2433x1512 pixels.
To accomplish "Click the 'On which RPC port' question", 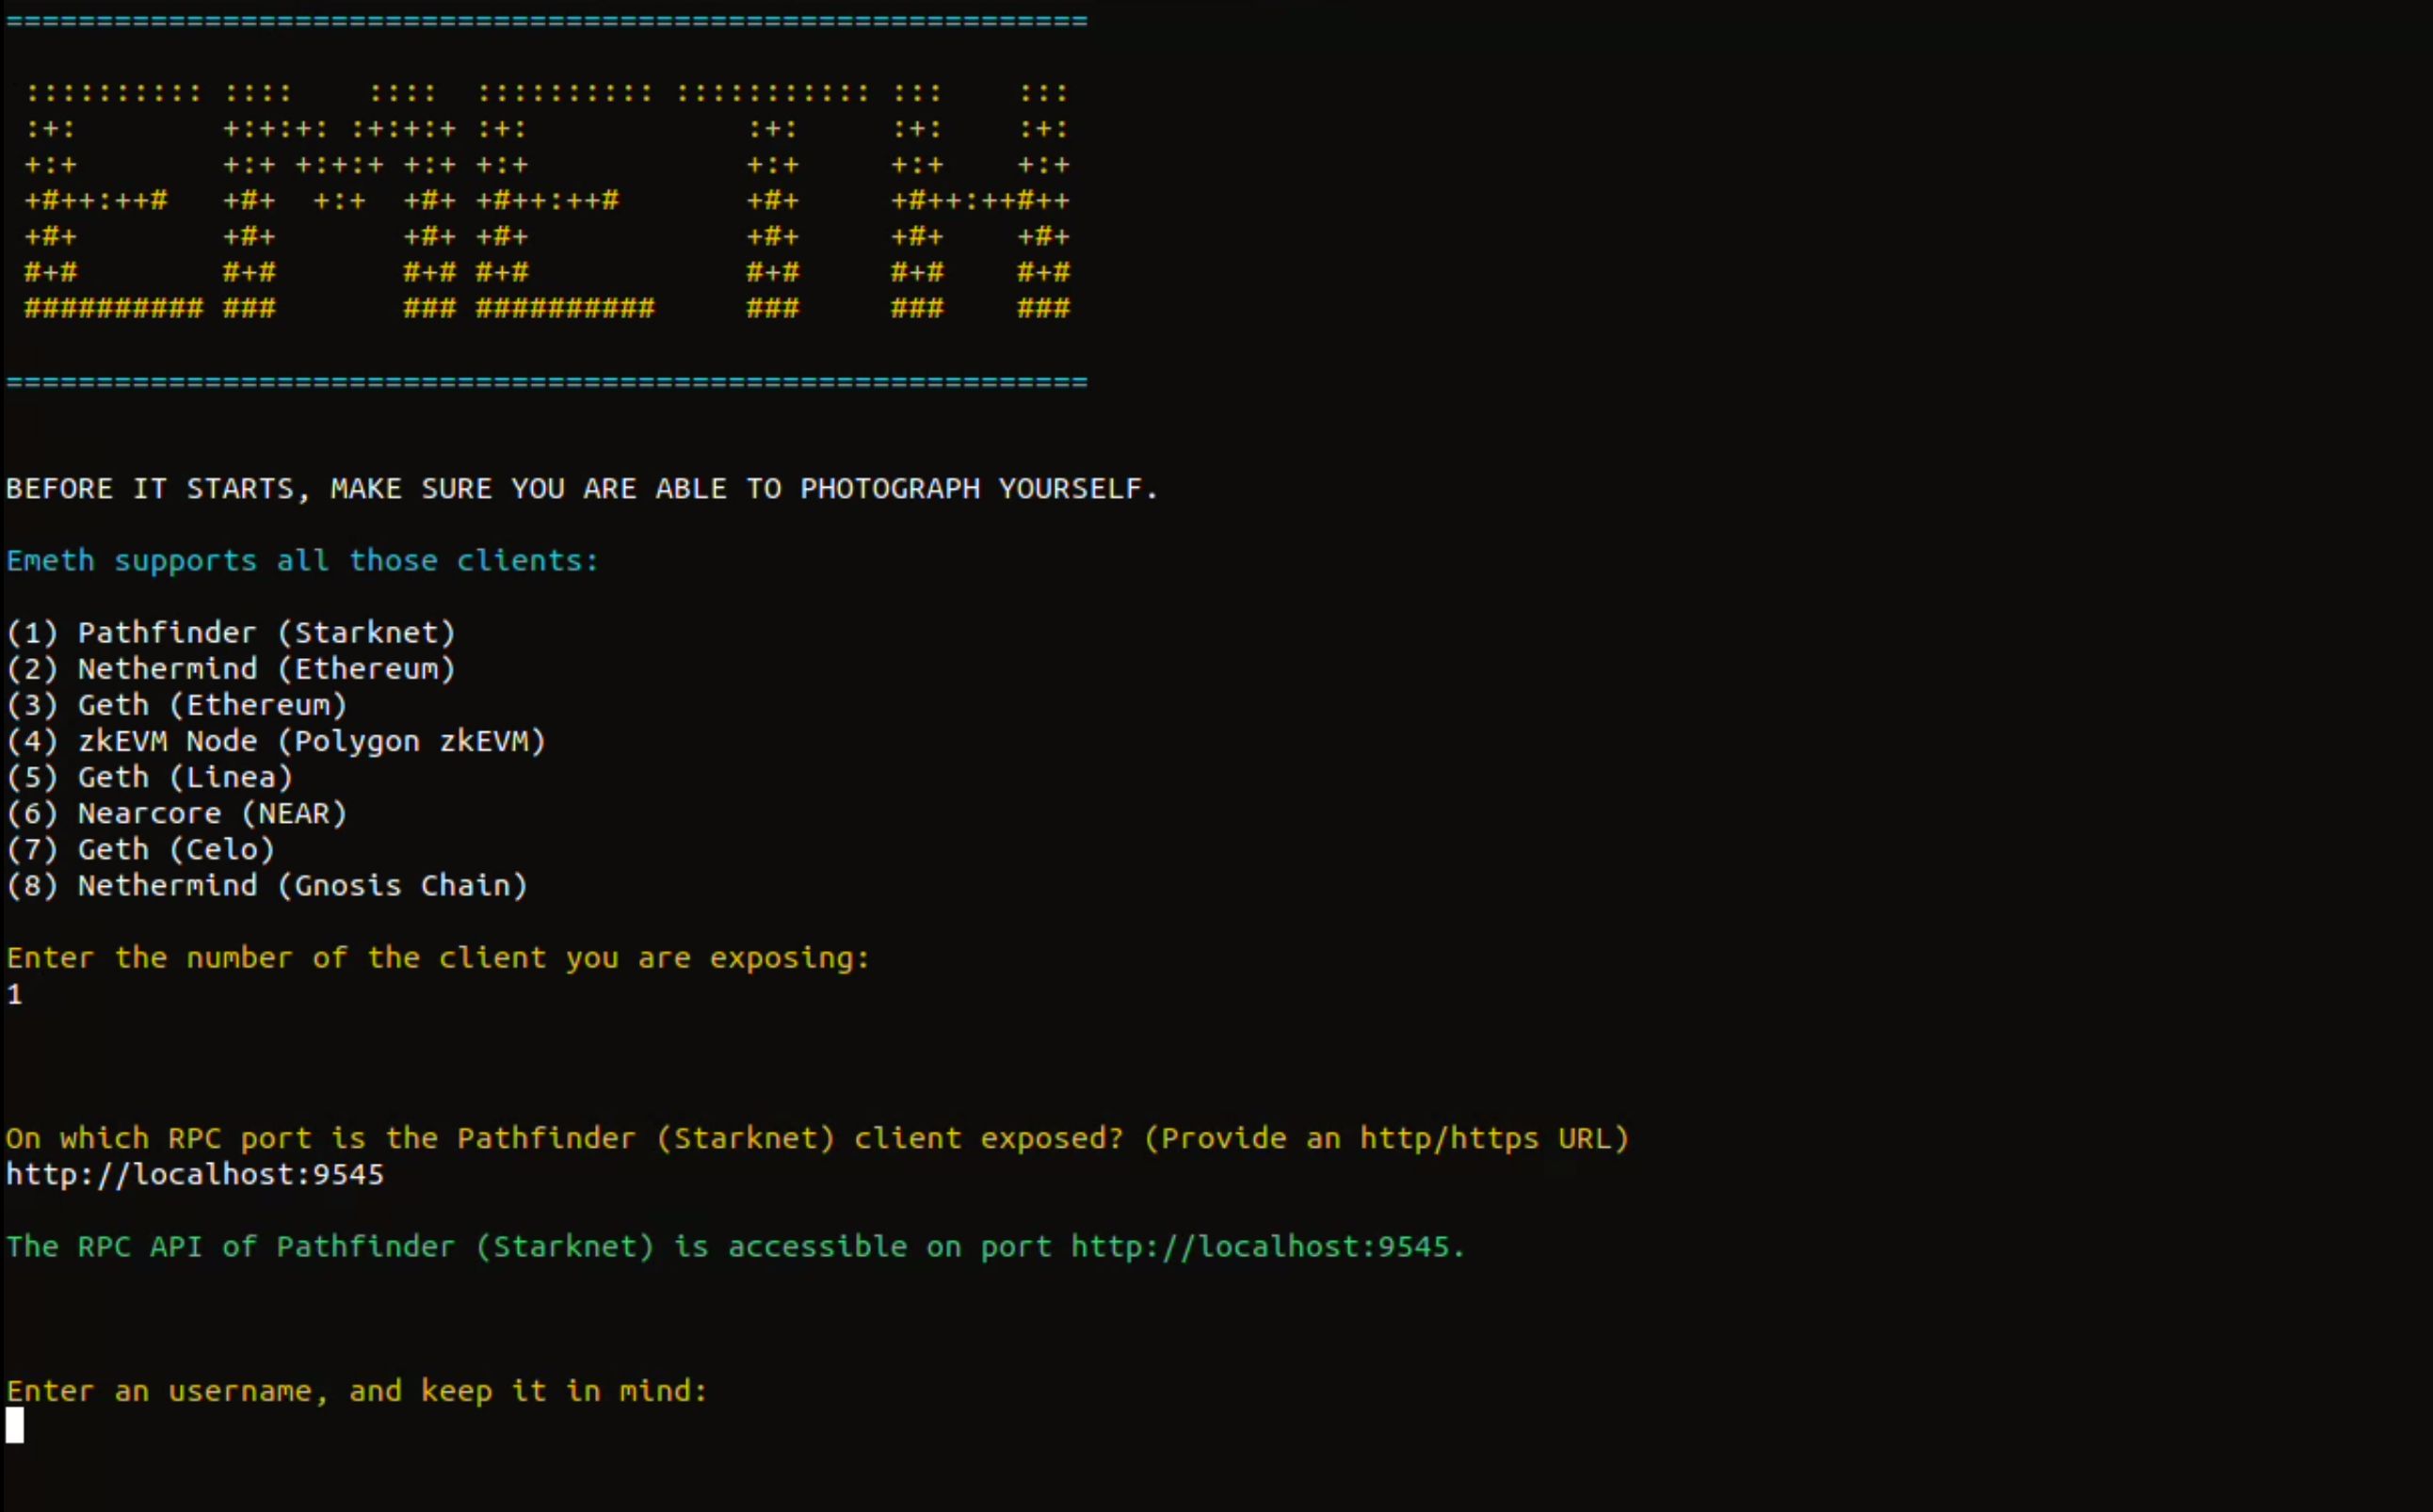I will pyautogui.click(x=818, y=1138).
